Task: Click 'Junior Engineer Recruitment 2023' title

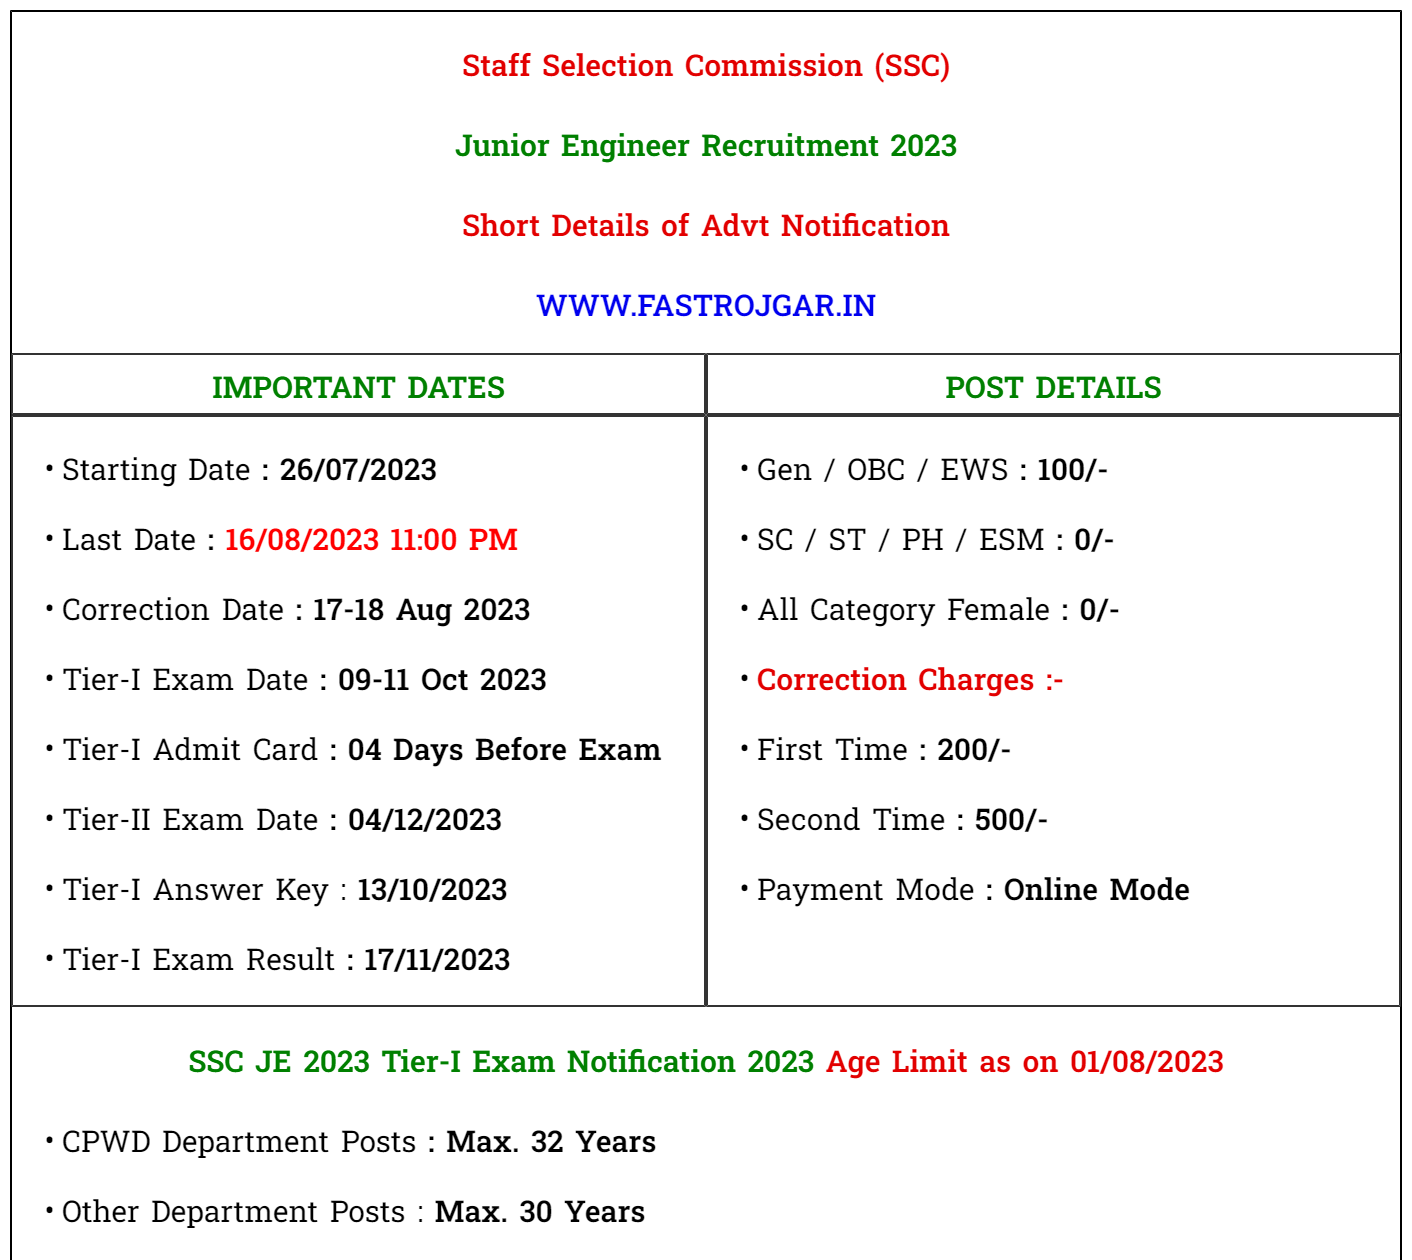Action: 706,146
